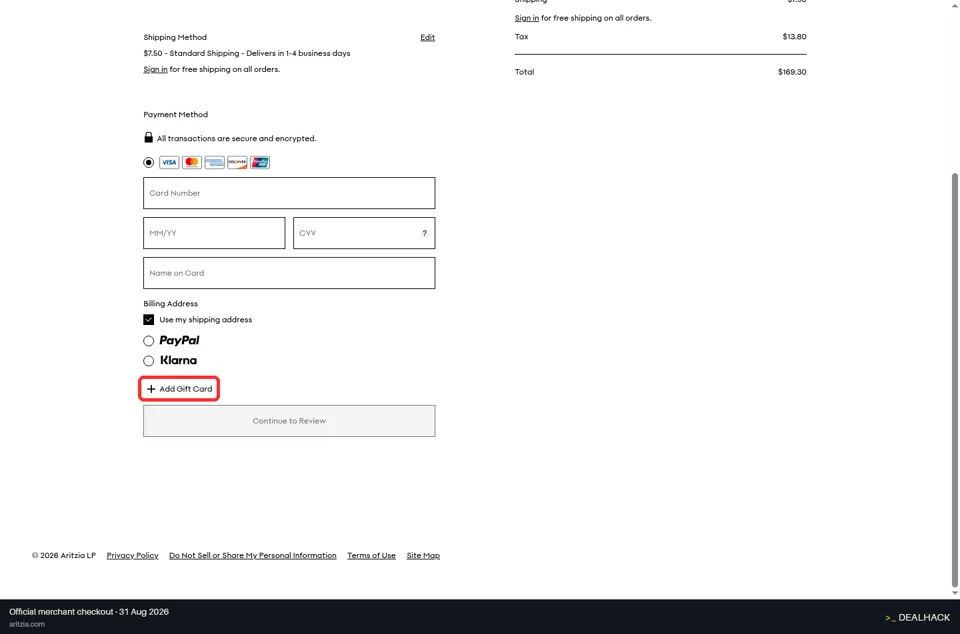
Task: Click the secure transaction padlock icon
Action: click(148, 137)
